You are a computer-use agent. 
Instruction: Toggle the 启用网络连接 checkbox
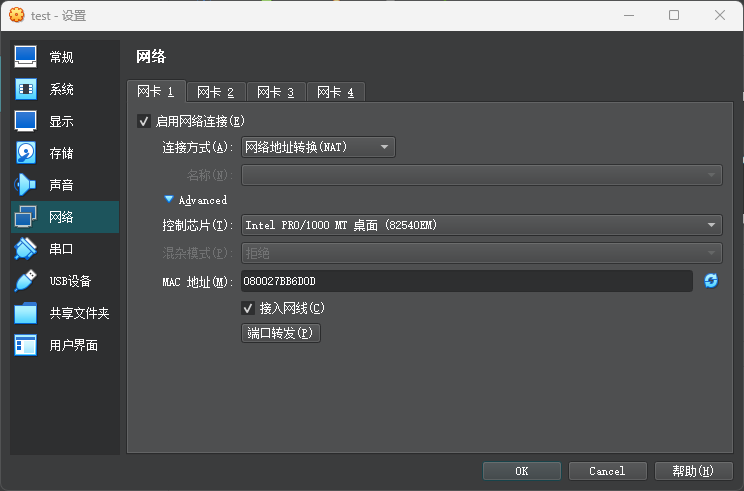[x=144, y=121]
